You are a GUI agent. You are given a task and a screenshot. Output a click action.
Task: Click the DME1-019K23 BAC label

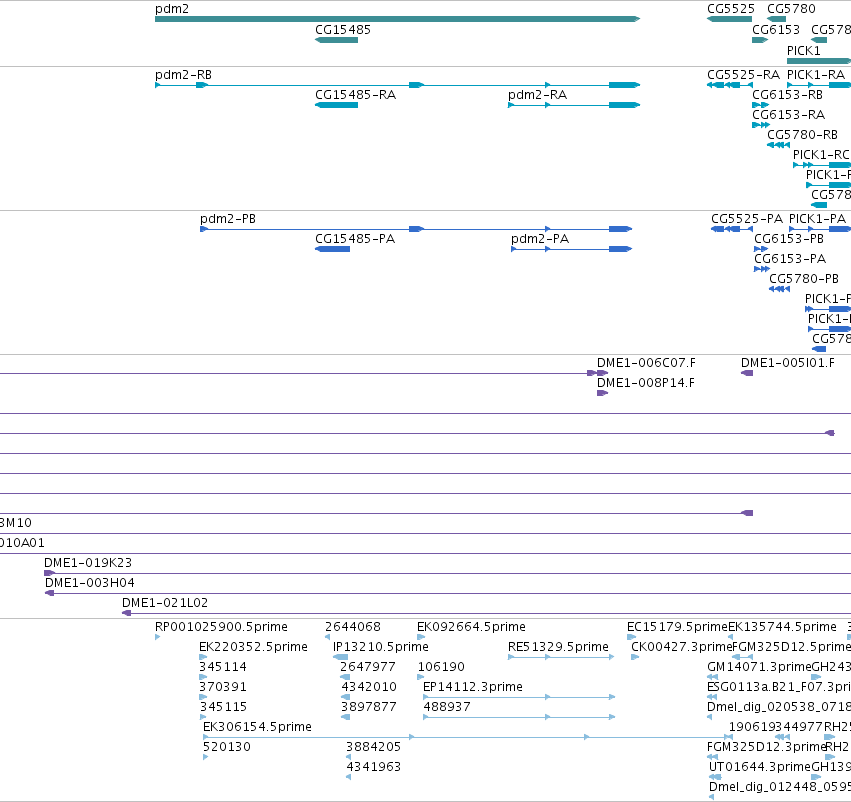click(x=88, y=563)
